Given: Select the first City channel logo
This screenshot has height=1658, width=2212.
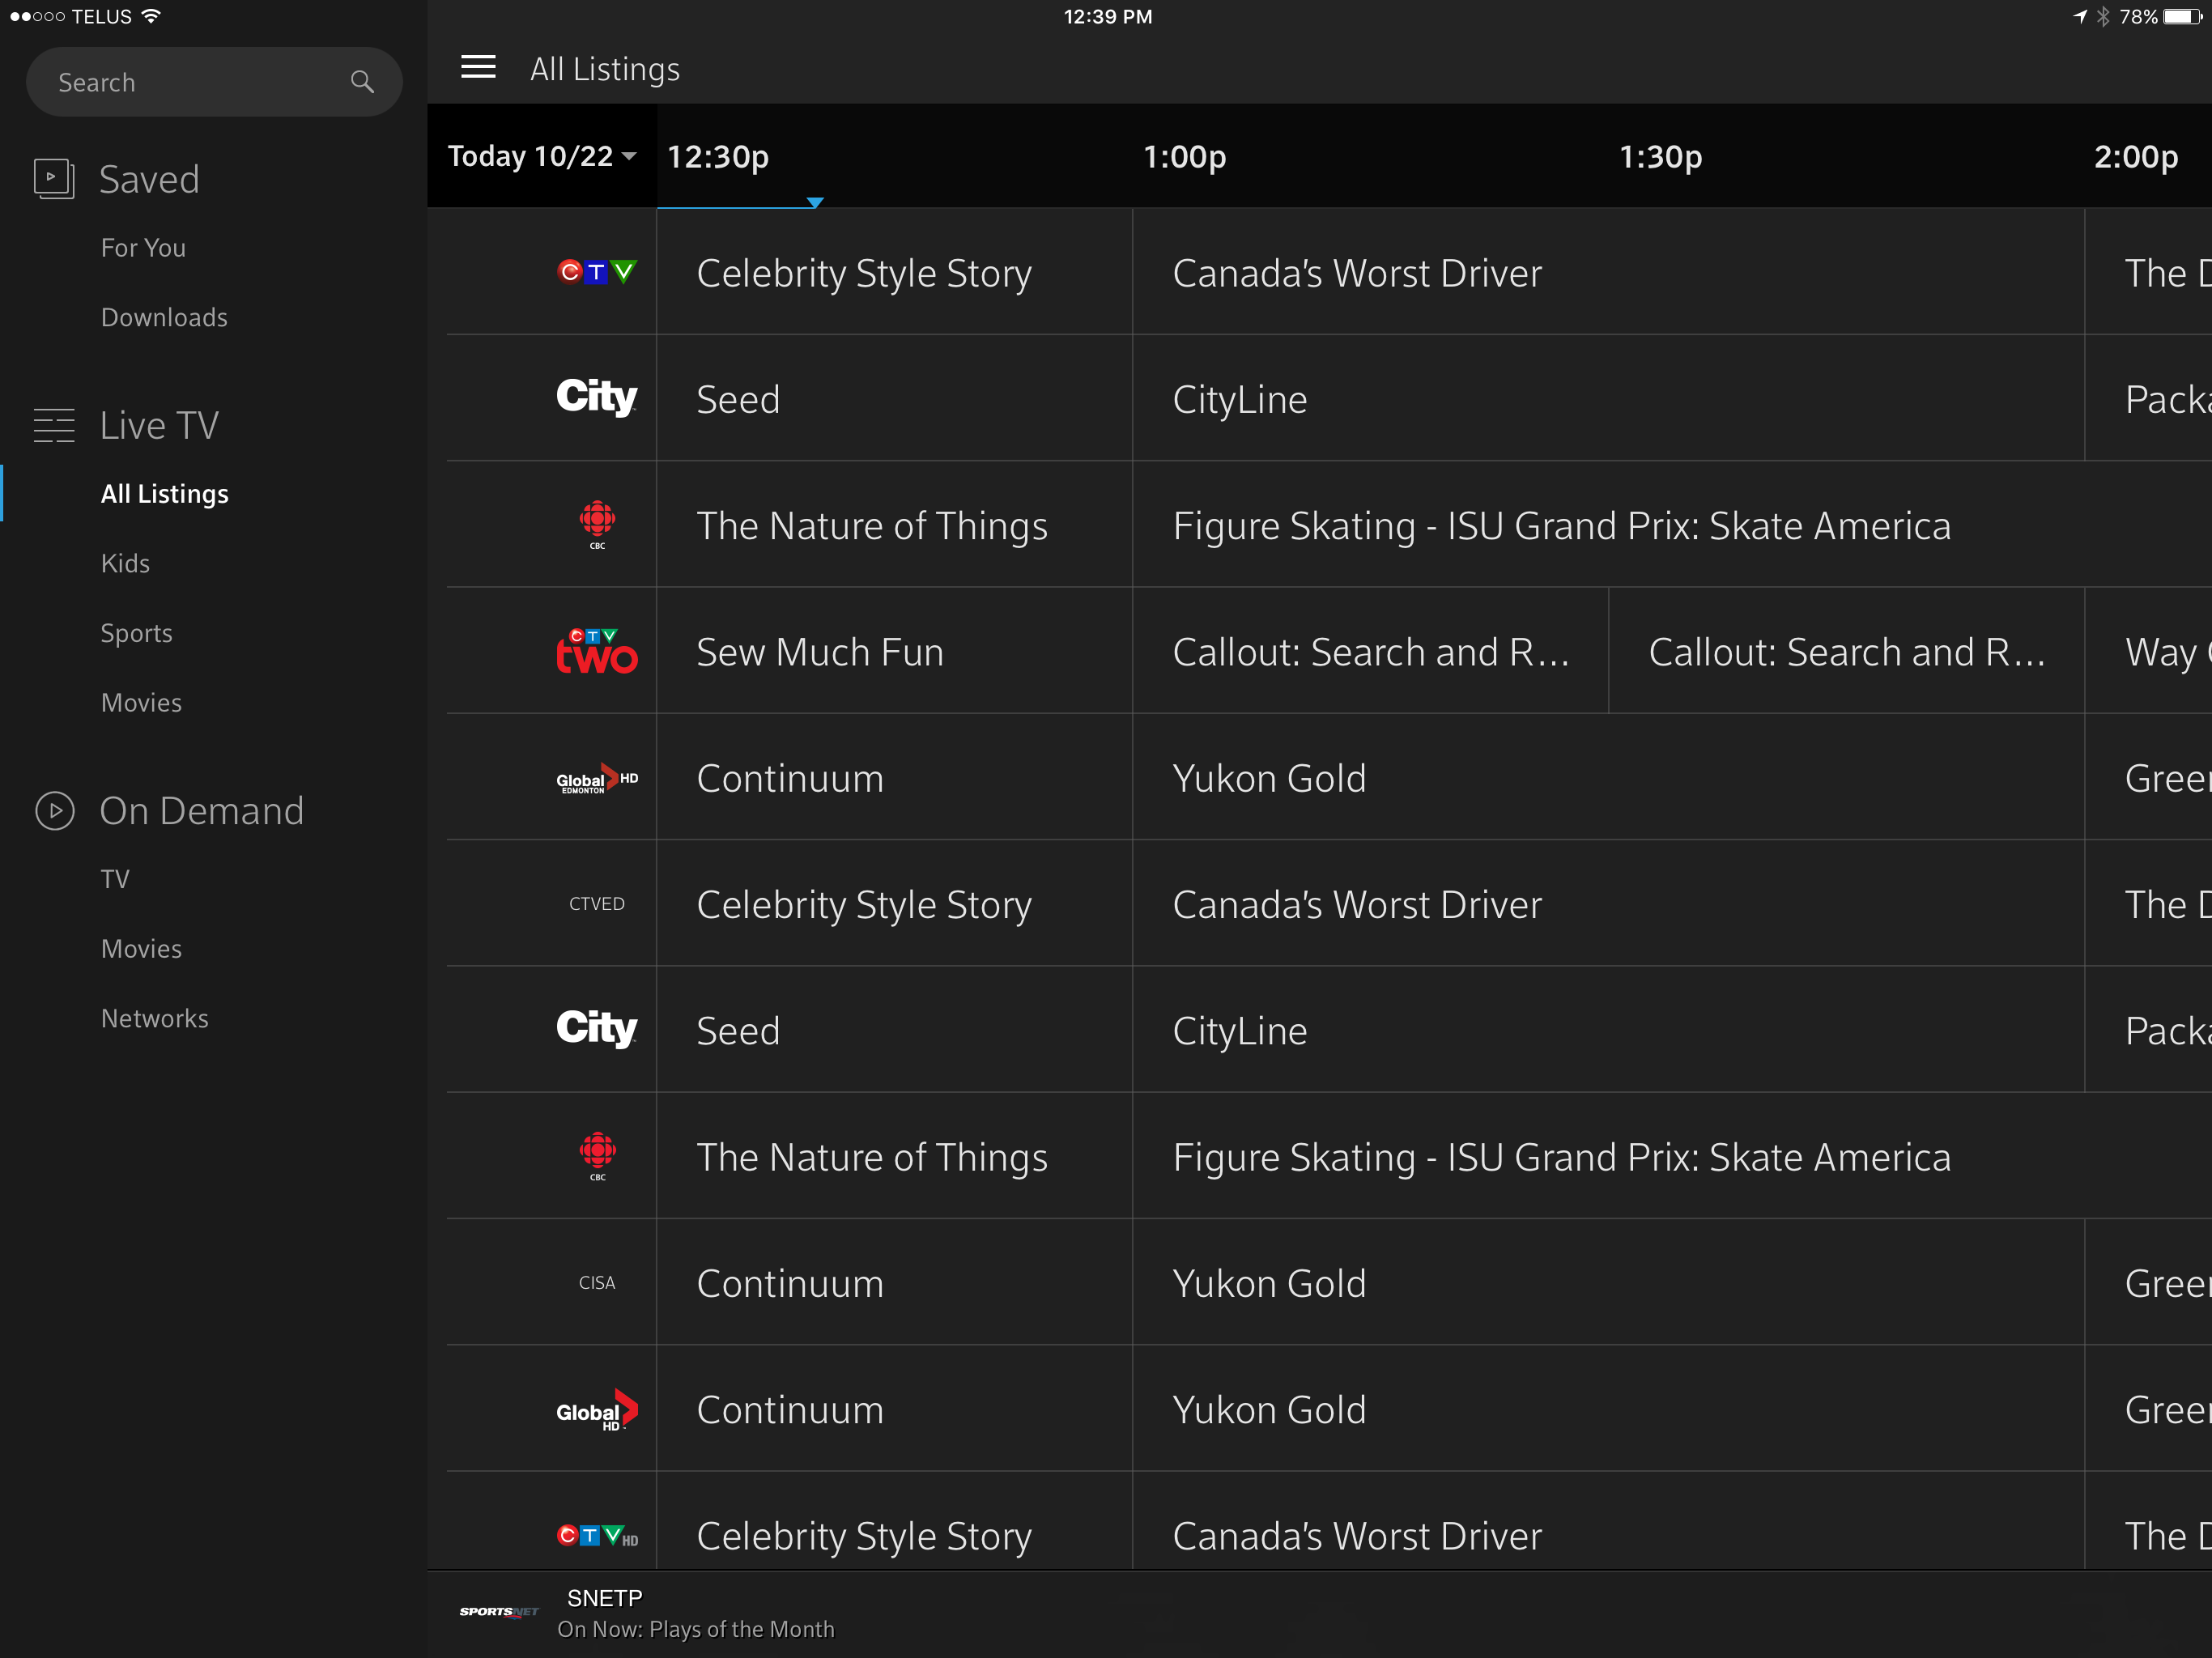Looking at the screenshot, I should pyautogui.click(x=597, y=397).
